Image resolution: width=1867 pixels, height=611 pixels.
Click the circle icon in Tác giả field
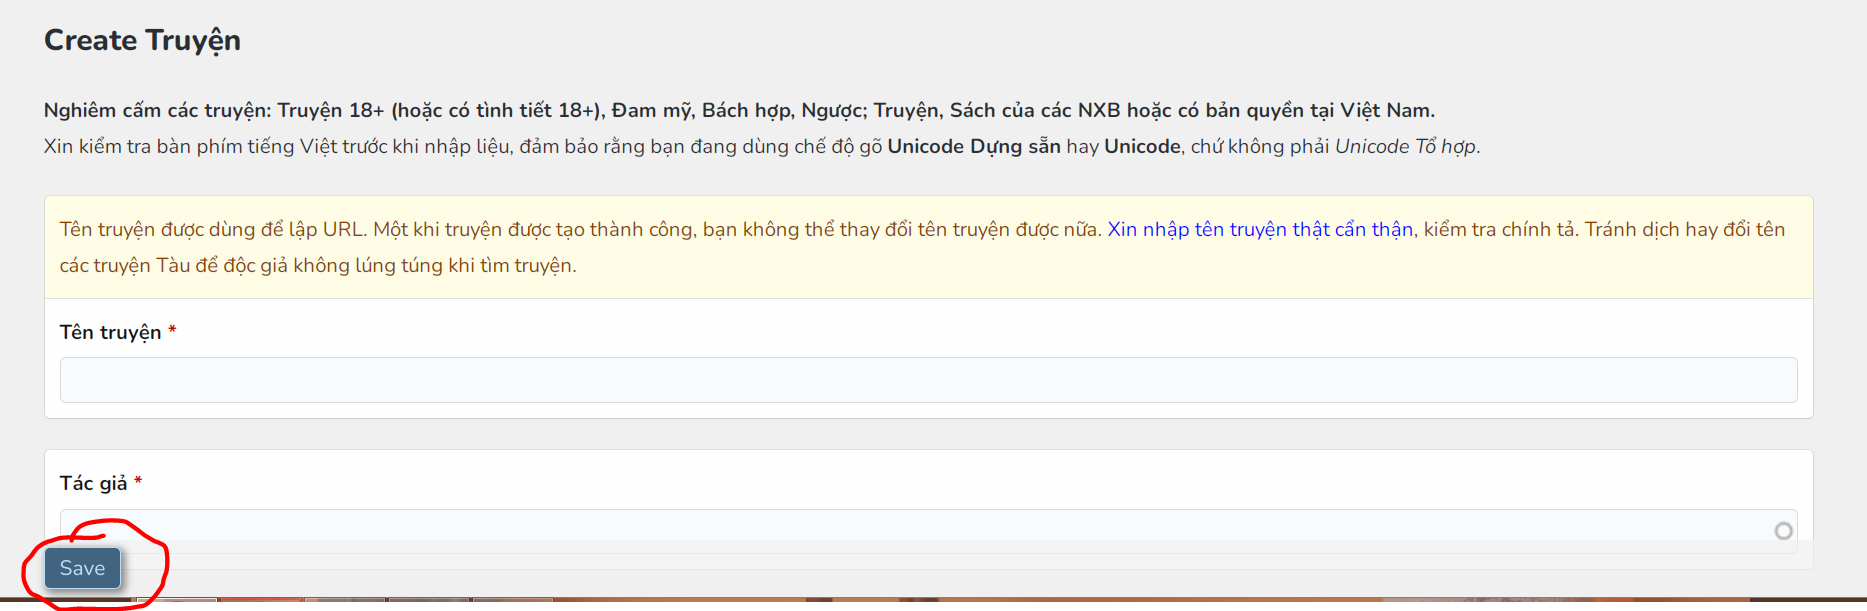point(1783,531)
